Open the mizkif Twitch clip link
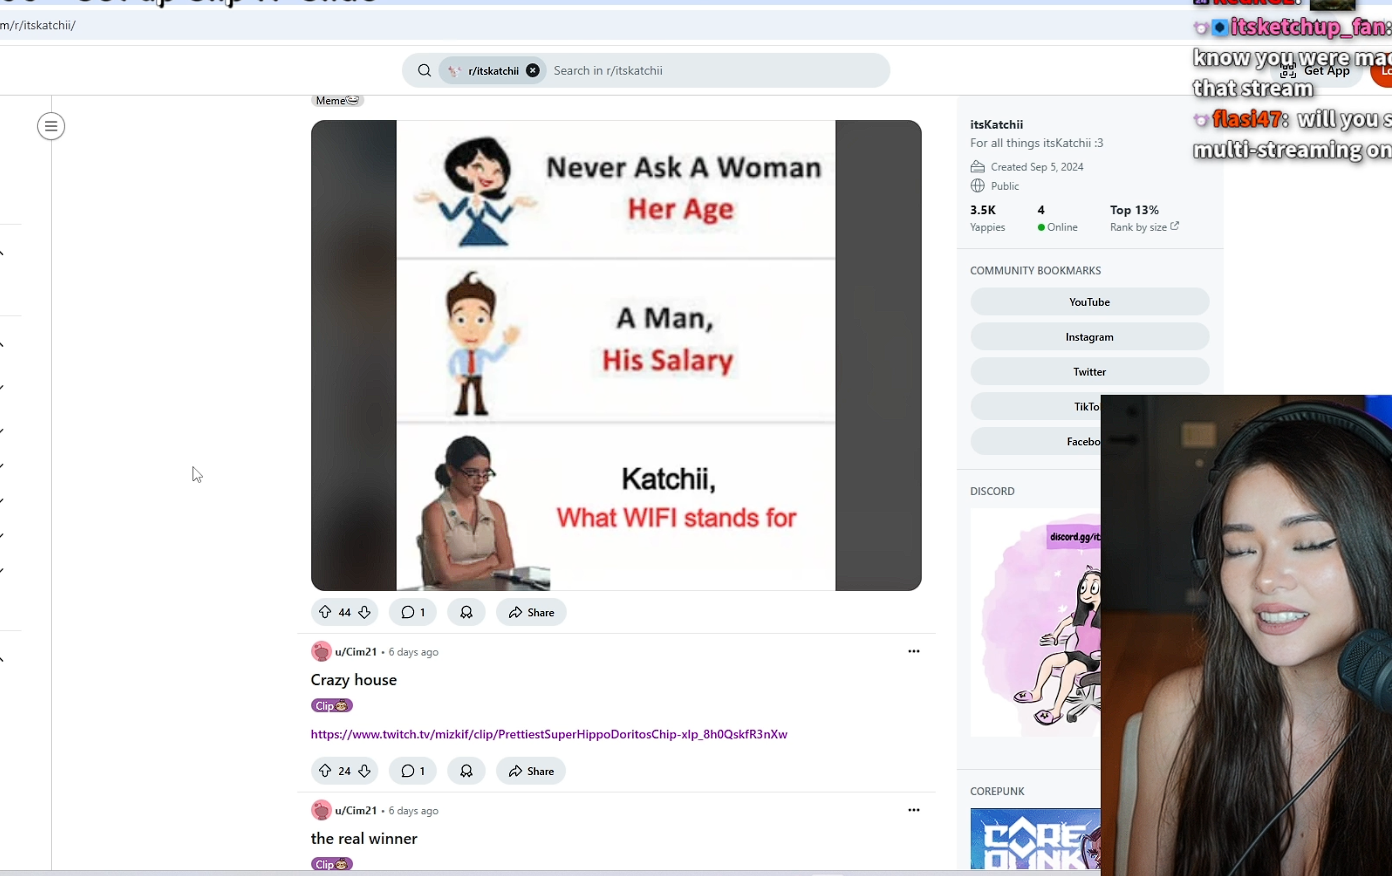This screenshot has height=876, width=1392. 549,734
